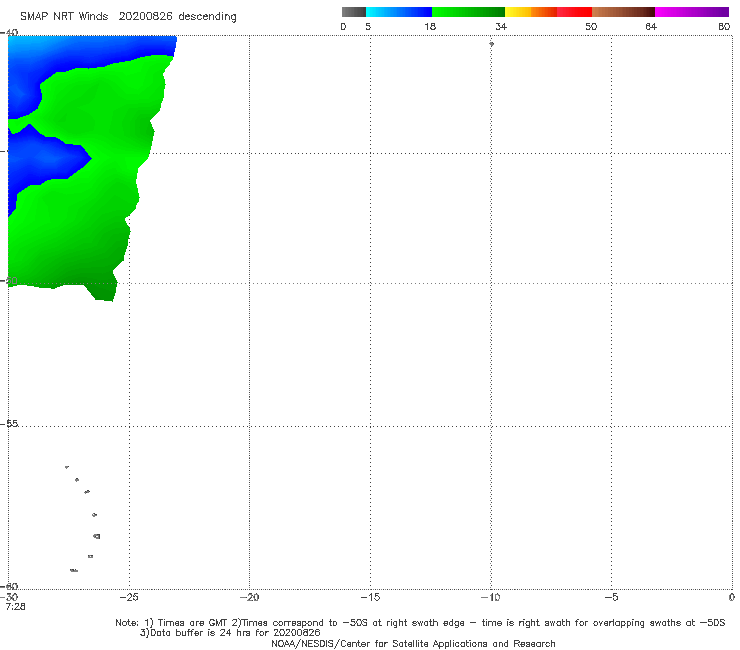Screen dimensions: 740x650
Task: Click the longitude label -20
Action: tap(249, 598)
